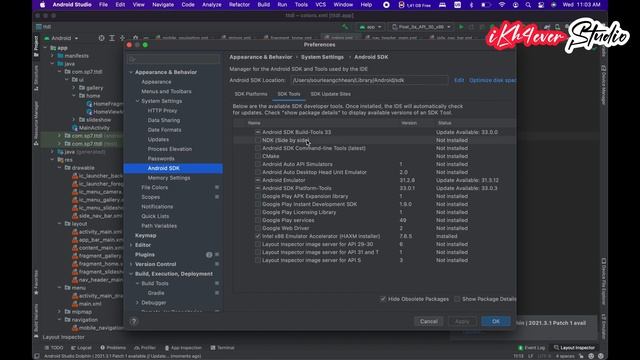Select Plugins in settings list
Screen dimensions: 640x360
(145, 255)
